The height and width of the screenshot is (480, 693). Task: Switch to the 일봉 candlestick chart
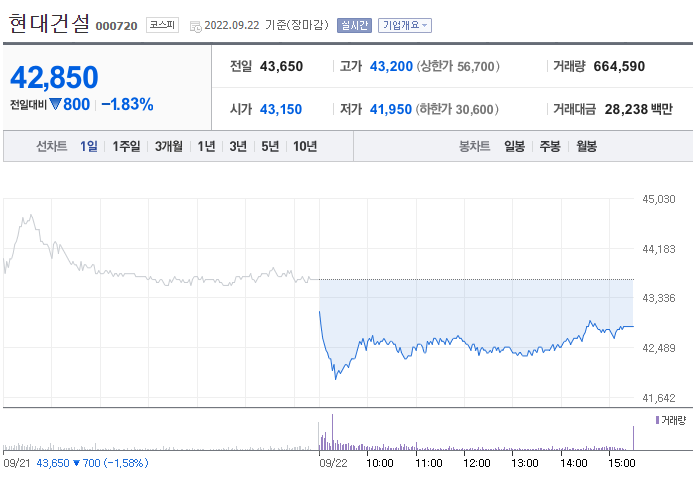[514, 146]
